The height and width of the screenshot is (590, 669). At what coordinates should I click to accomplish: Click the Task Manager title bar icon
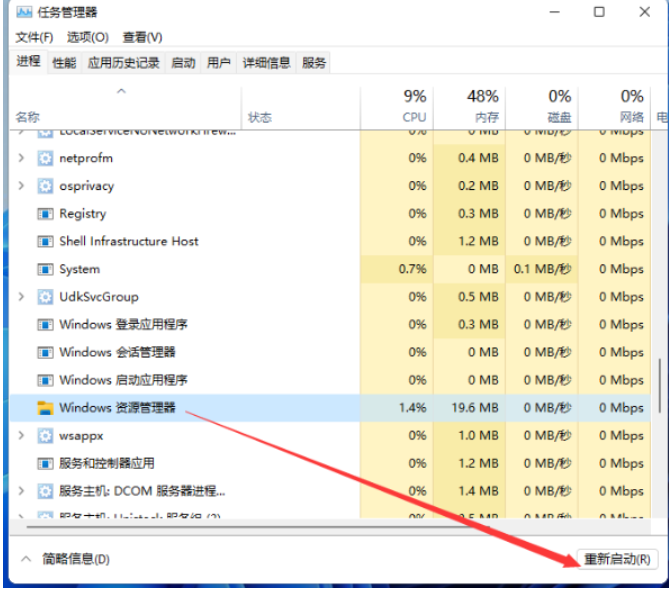point(23,13)
